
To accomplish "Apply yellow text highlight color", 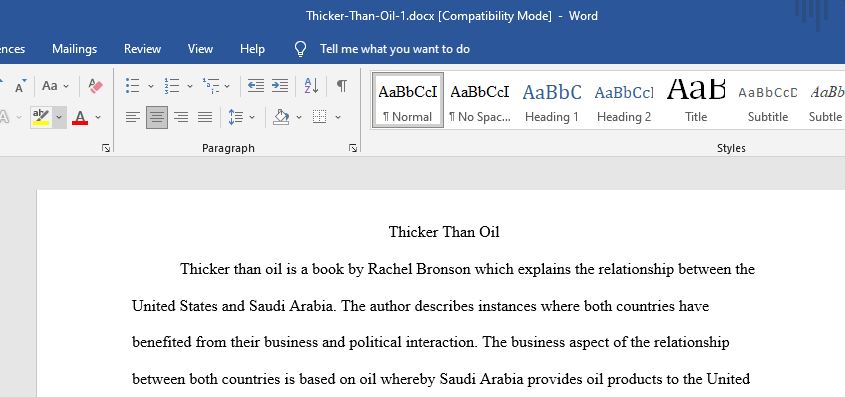I will [41, 117].
